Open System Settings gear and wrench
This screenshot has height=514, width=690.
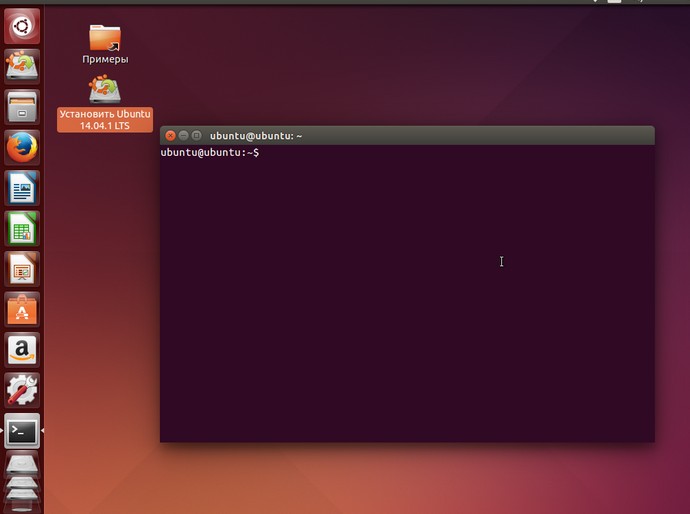pyautogui.click(x=22, y=390)
